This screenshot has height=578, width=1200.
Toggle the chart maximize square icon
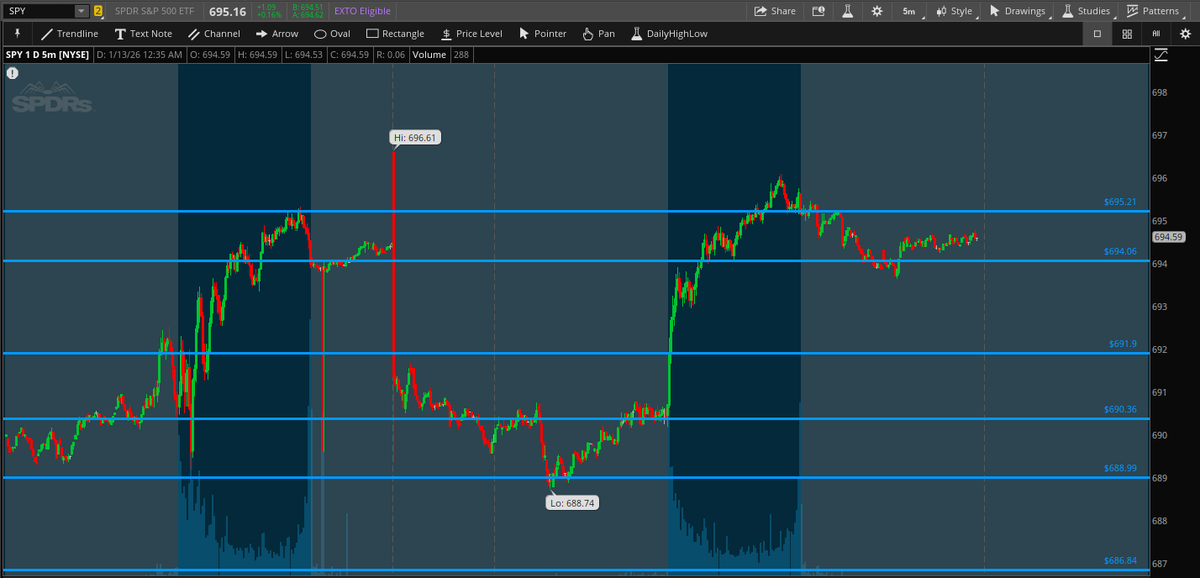(1095, 33)
